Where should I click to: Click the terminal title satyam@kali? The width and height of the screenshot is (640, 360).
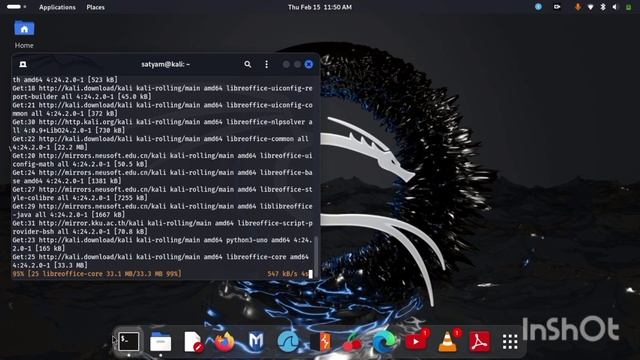pos(165,64)
